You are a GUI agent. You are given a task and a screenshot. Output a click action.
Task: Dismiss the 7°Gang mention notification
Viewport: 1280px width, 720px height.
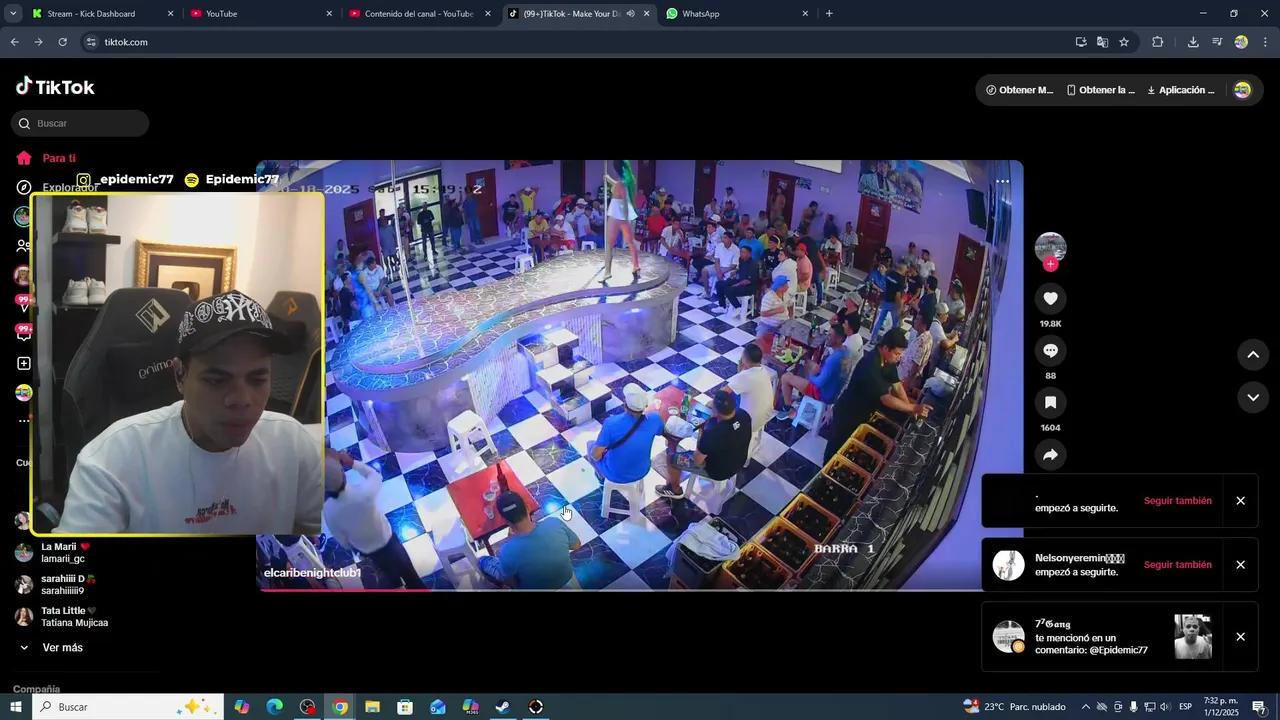click(1240, 637)
